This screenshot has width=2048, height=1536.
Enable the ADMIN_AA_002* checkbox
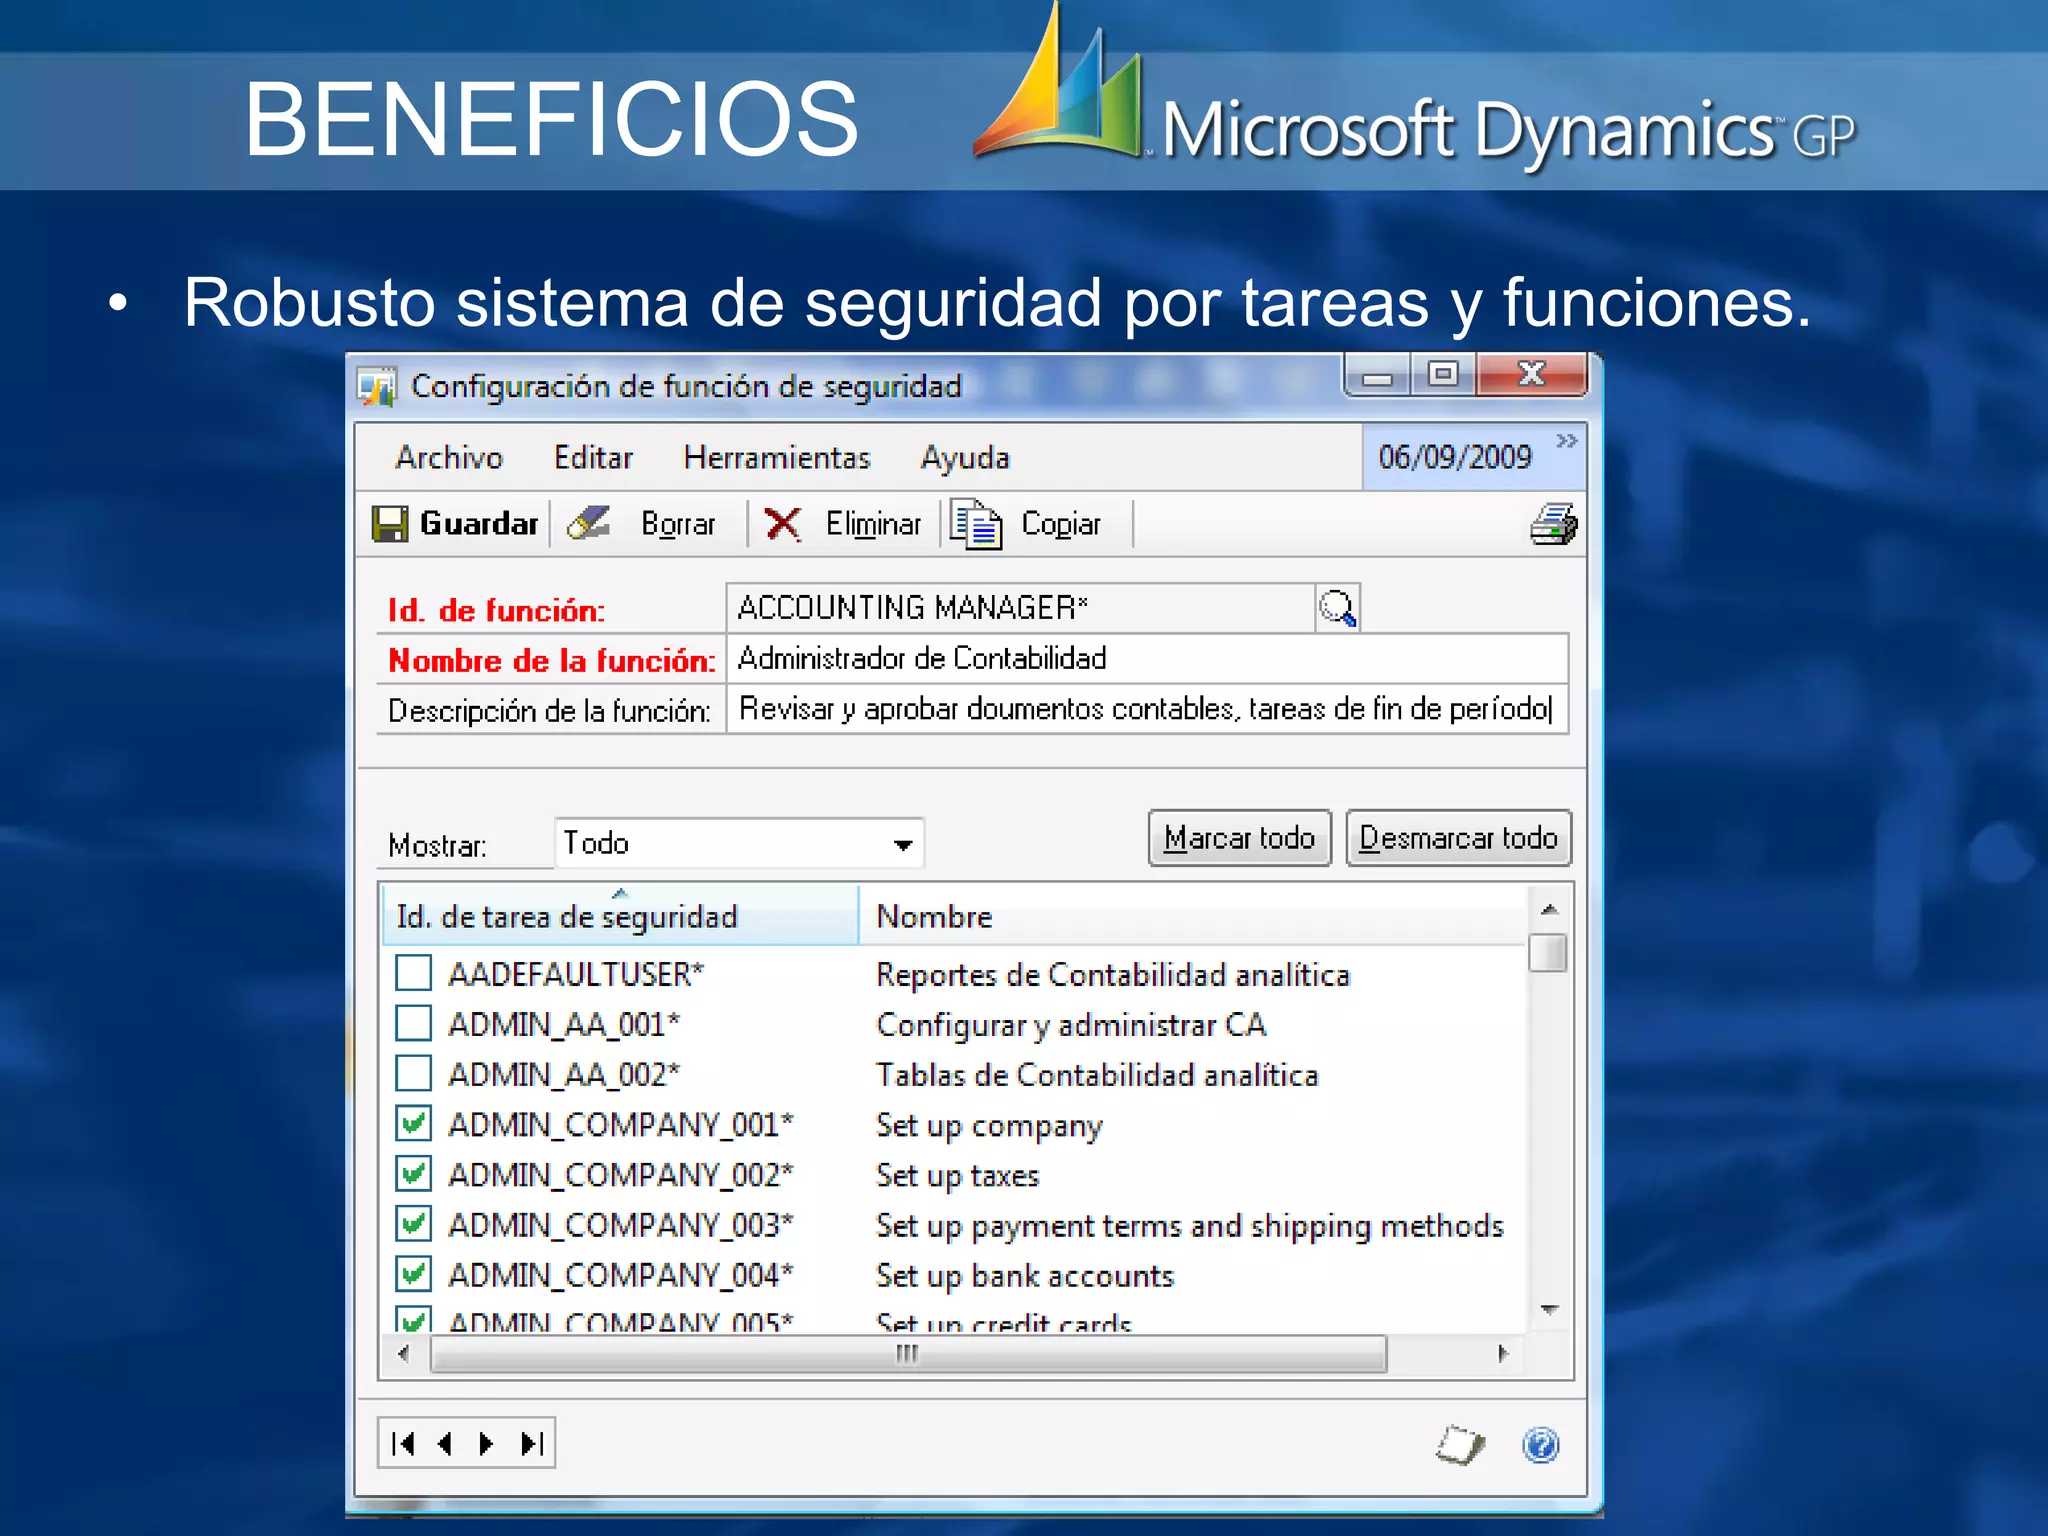pos(413,1074)
